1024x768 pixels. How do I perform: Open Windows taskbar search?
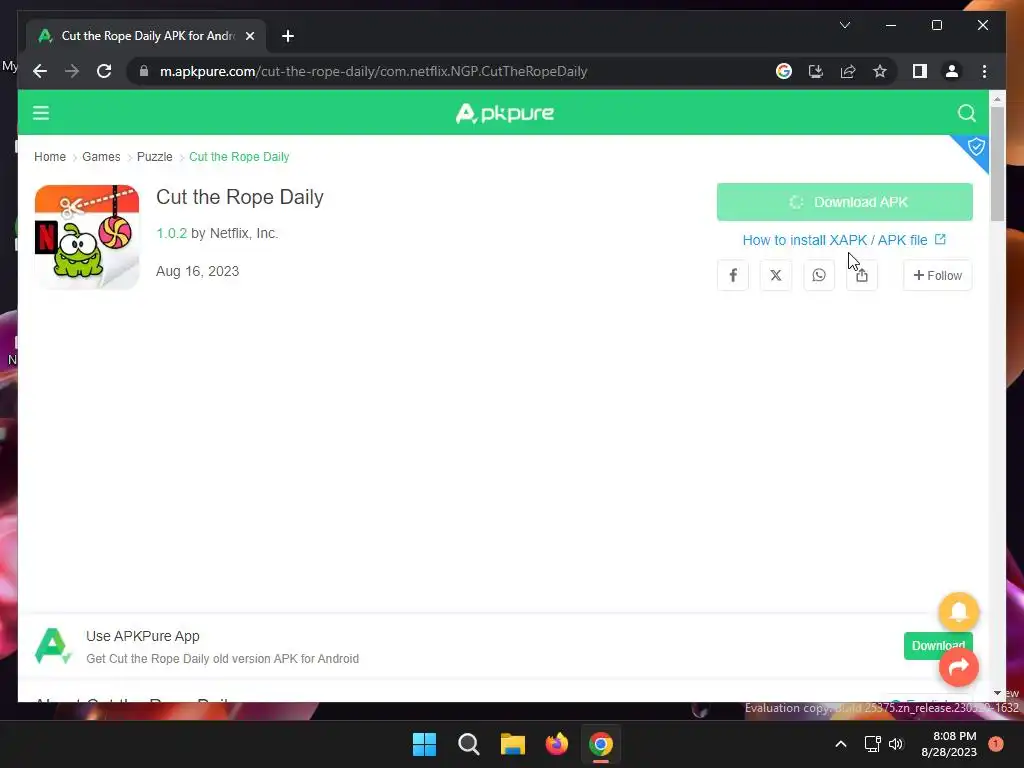click(468, 744)
